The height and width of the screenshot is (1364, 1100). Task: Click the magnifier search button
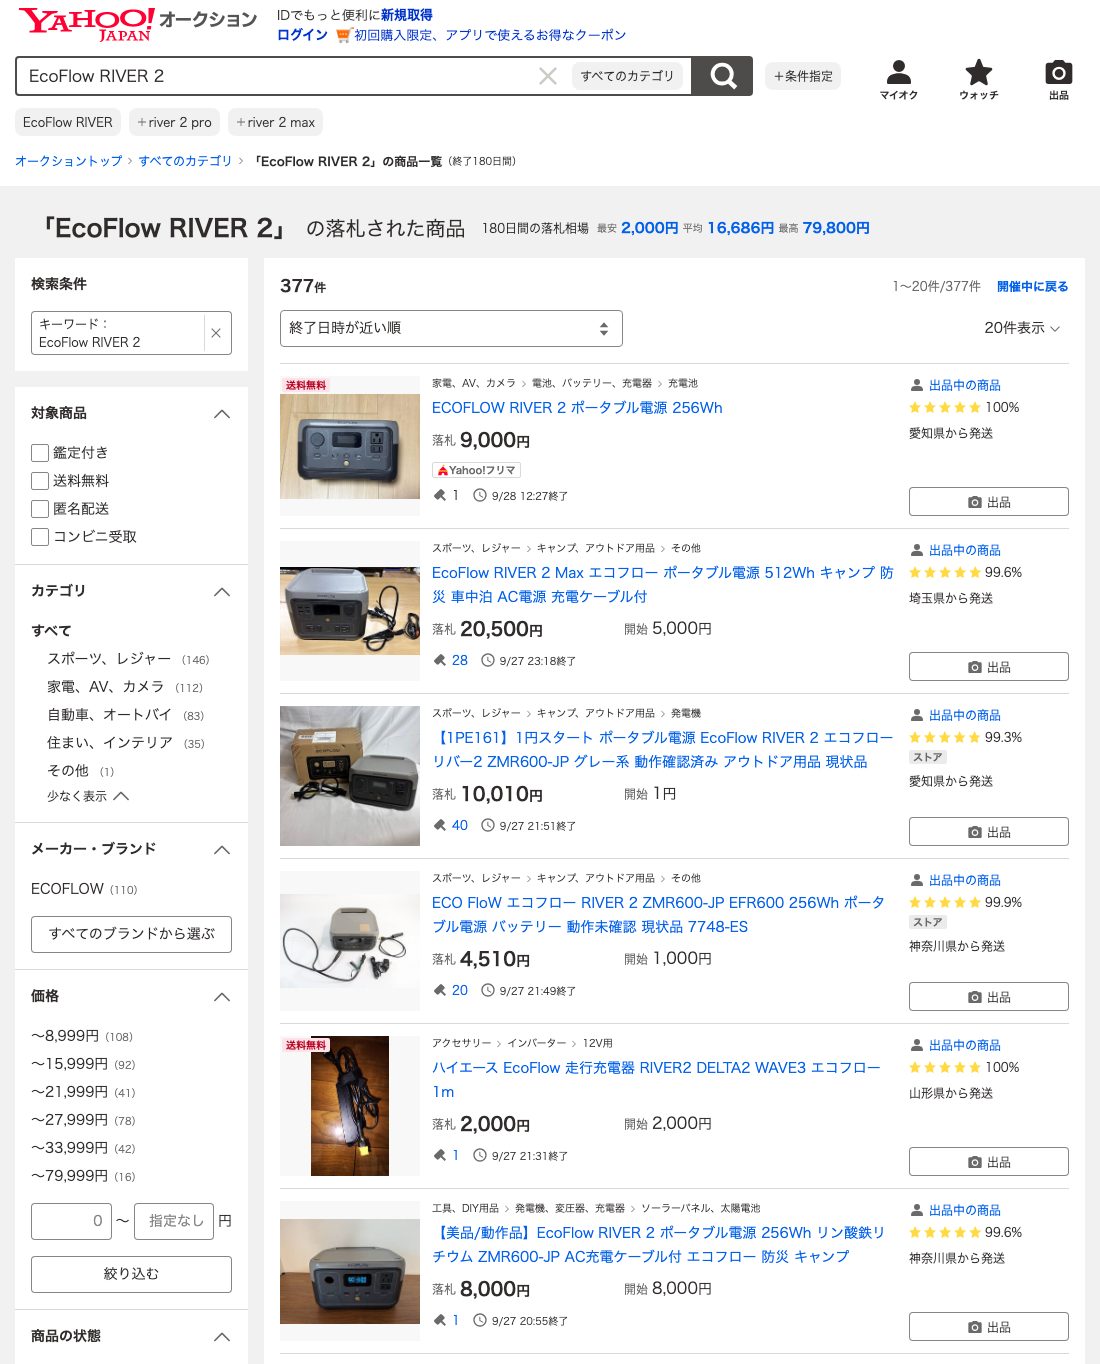tap(722, 76)
